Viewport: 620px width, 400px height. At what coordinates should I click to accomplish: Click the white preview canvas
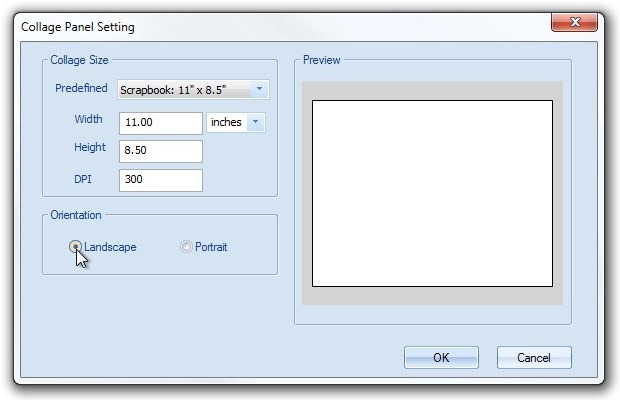432,193
